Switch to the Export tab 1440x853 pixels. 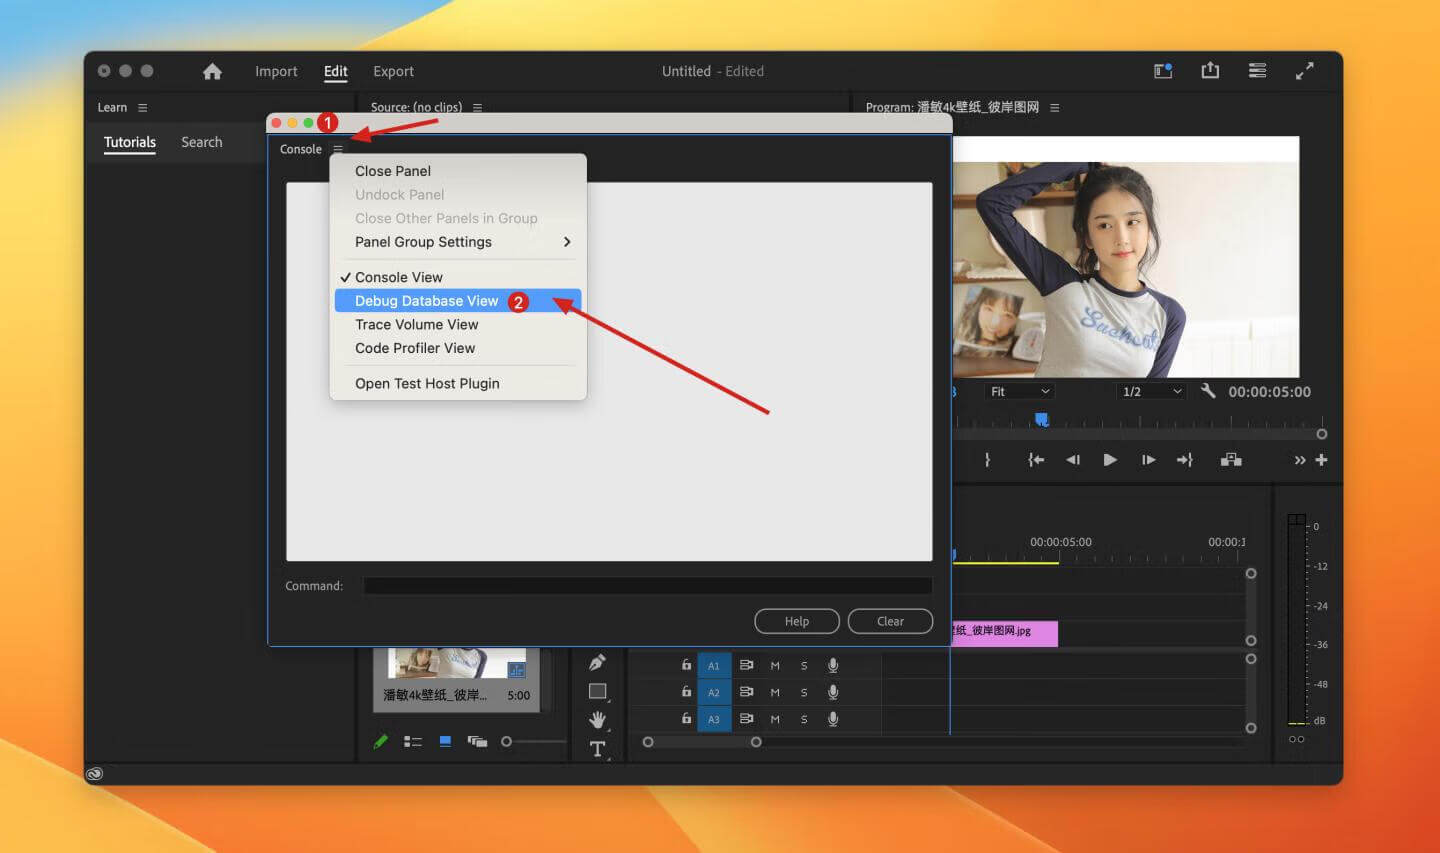pos(393,71)
